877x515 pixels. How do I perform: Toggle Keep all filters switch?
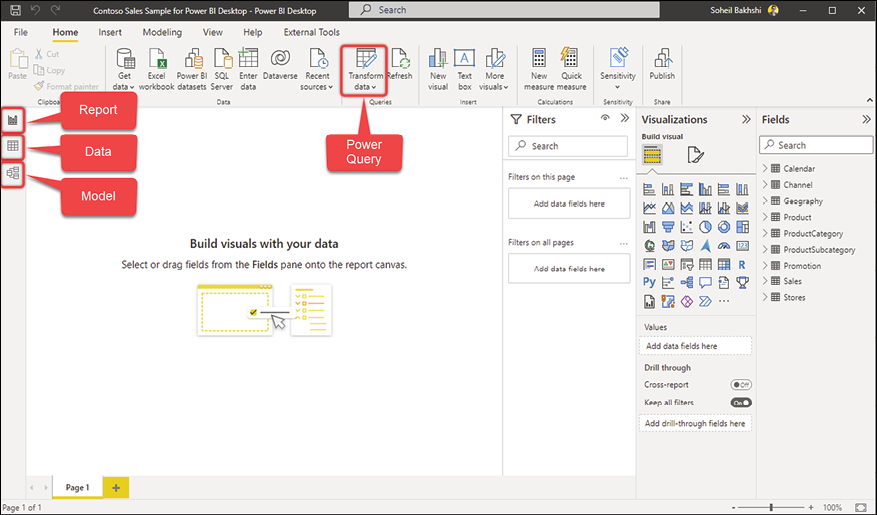741,403
